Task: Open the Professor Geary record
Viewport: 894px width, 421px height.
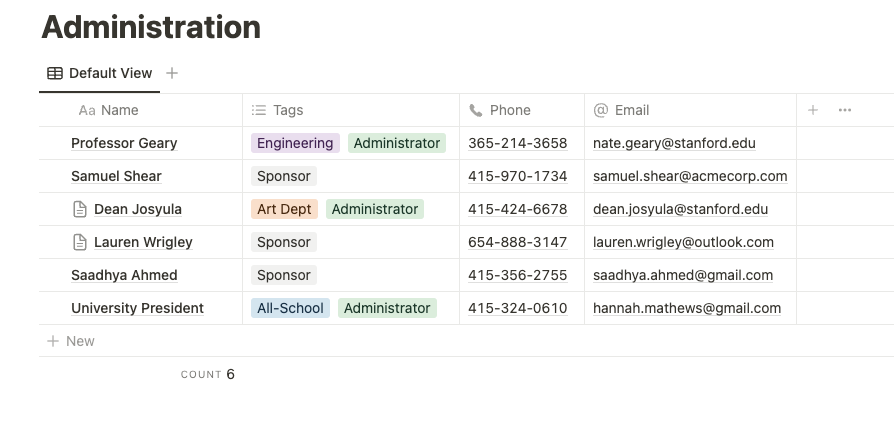Action: [x=124, y=143]
